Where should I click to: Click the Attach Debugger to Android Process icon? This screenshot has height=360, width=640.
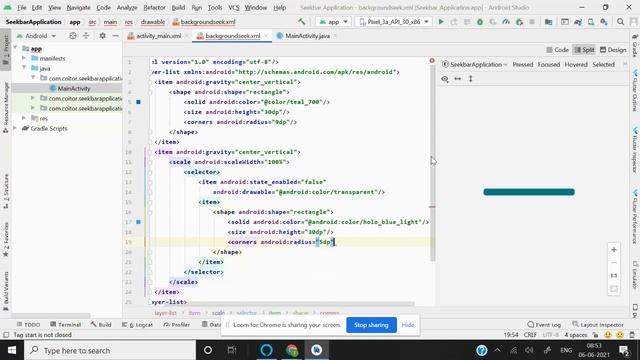[519, 22]
